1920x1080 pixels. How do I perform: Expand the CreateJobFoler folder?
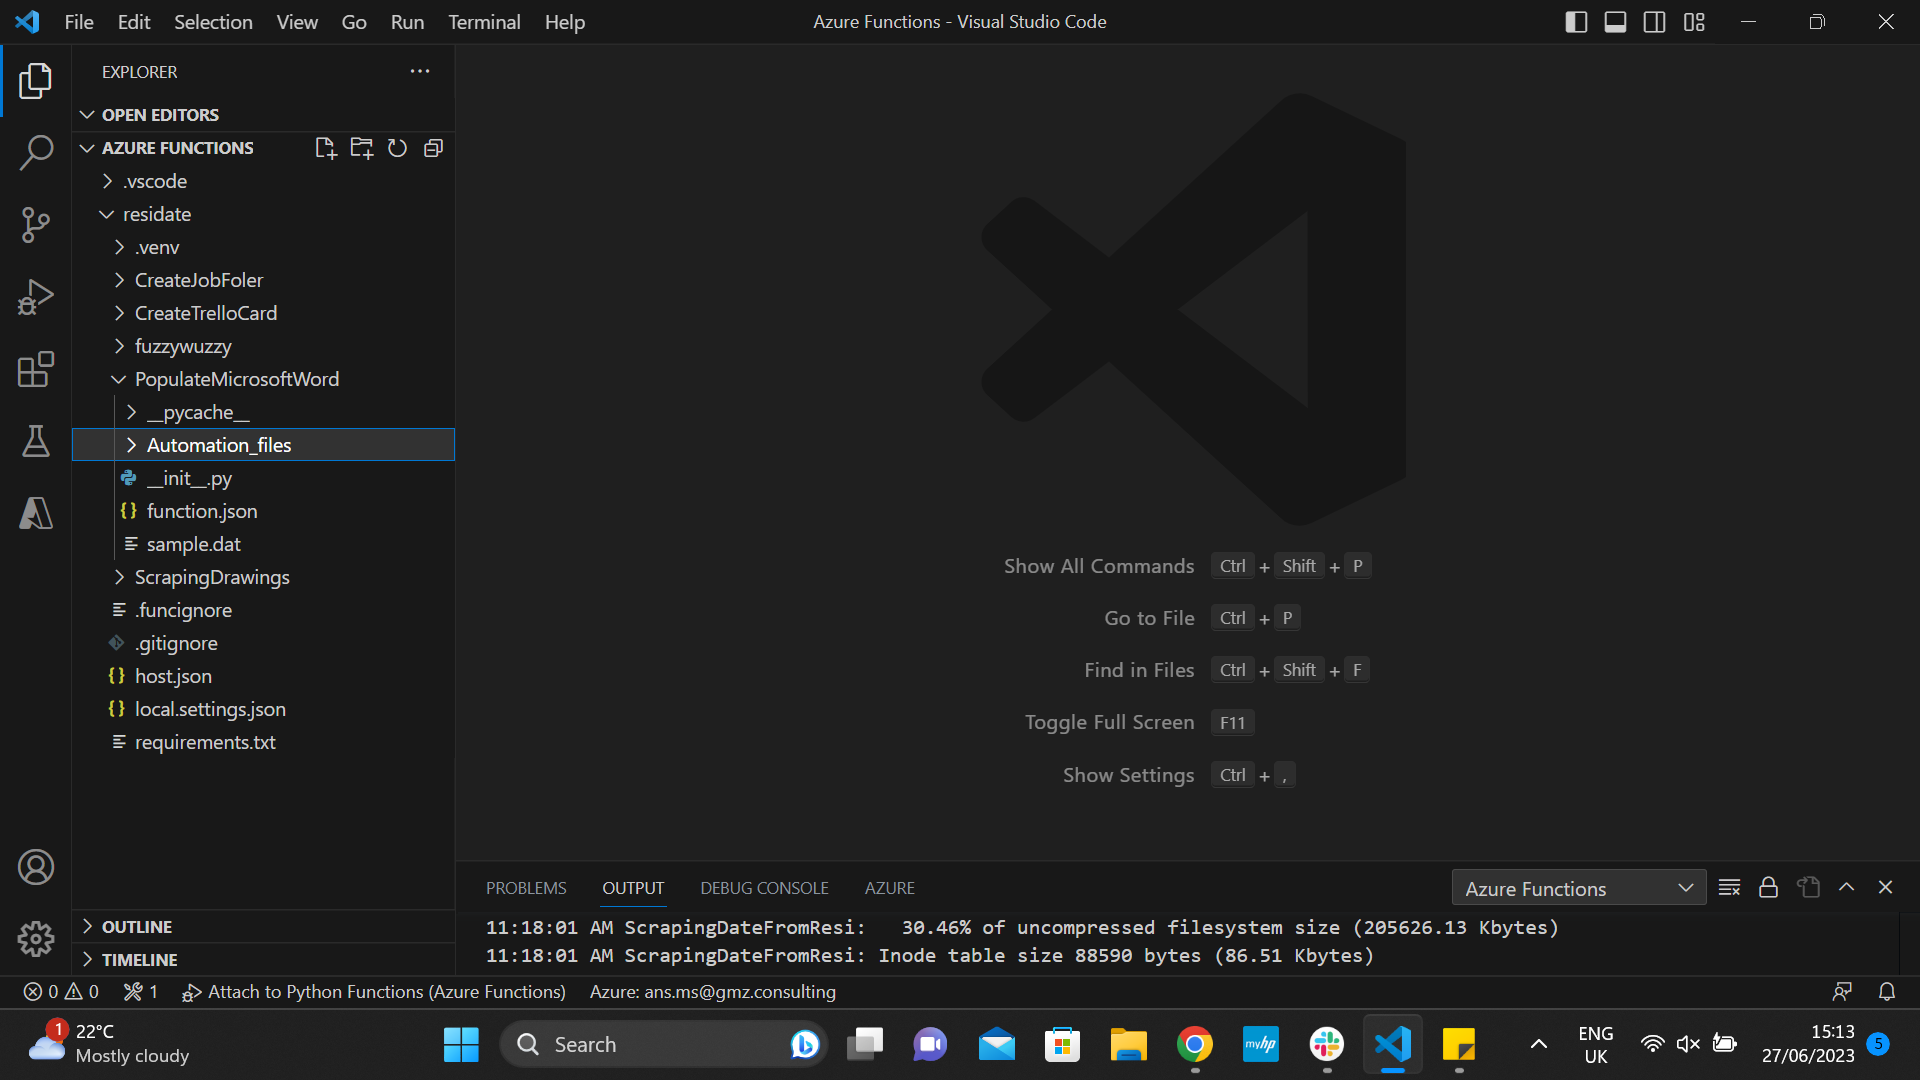tap(264, 280)
